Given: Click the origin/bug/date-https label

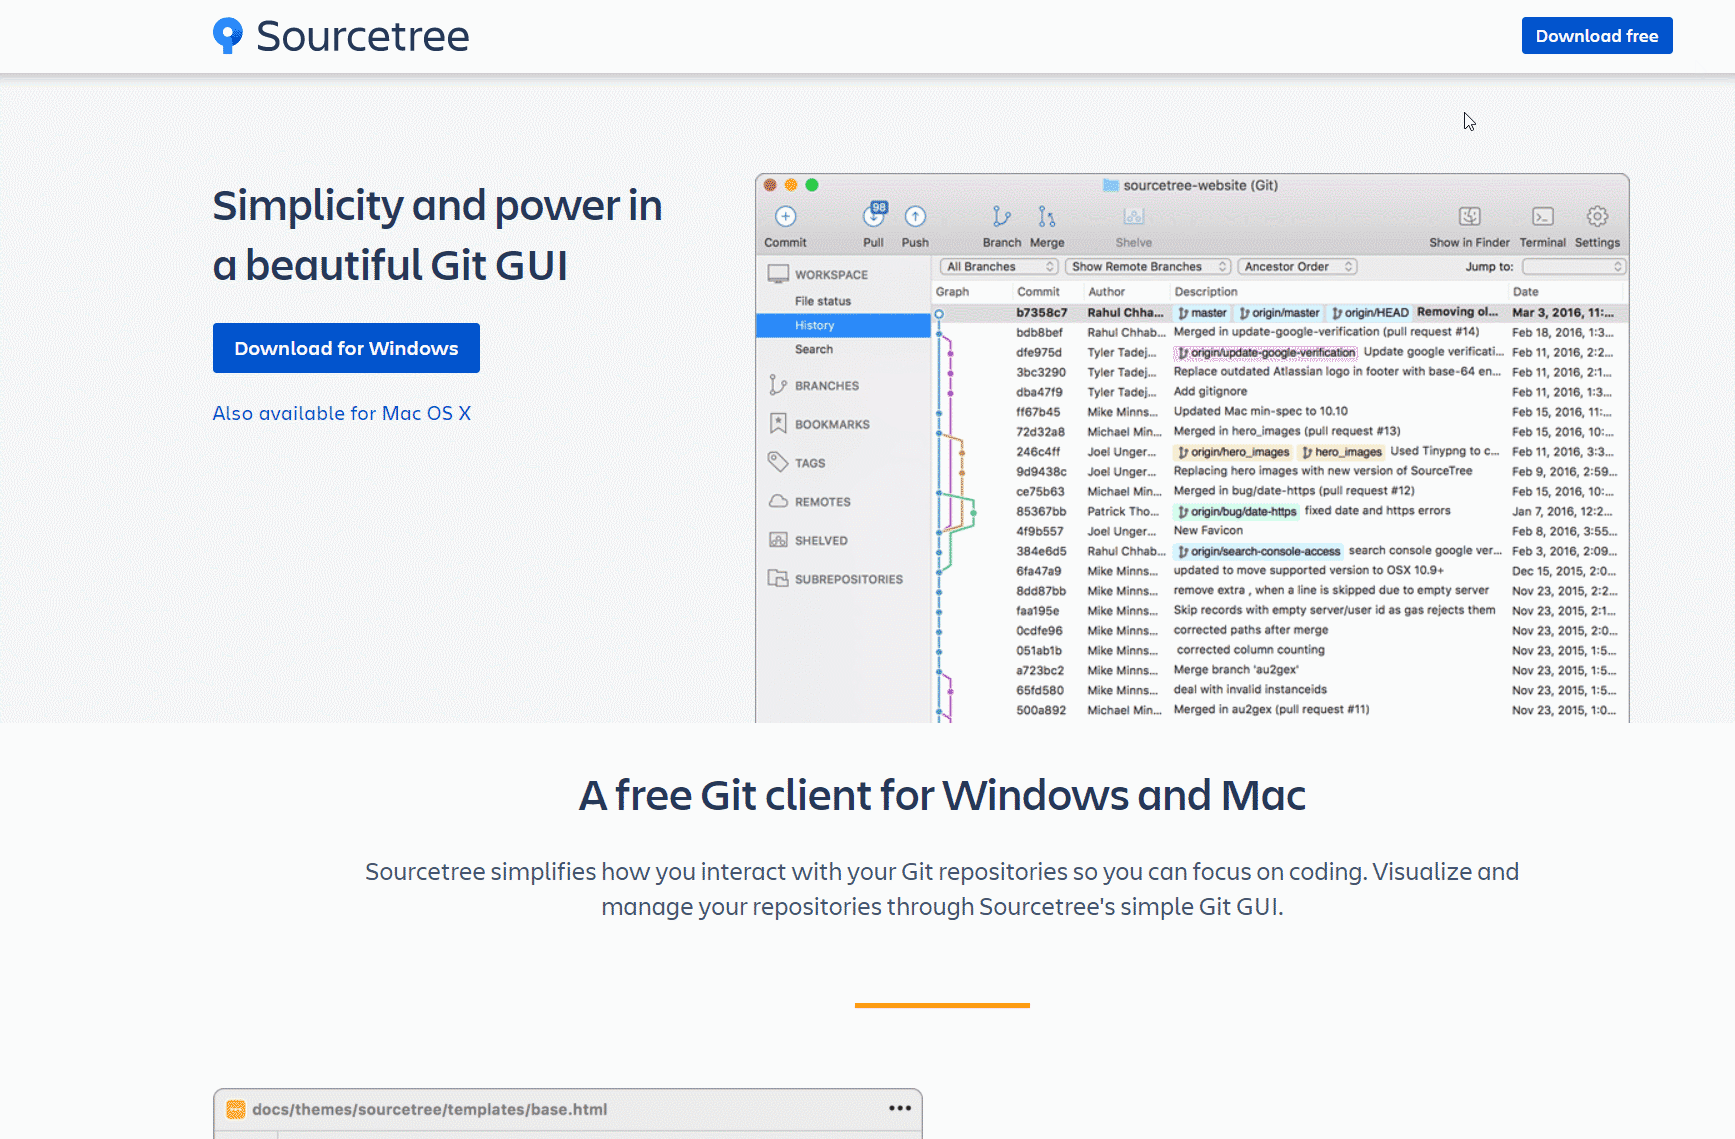Looking at the screenshot, I should [x=1236, y=511].
